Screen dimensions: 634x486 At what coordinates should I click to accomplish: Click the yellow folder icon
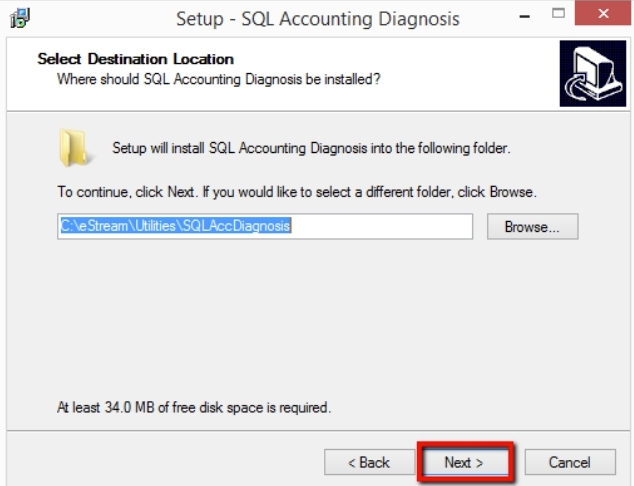74,148
